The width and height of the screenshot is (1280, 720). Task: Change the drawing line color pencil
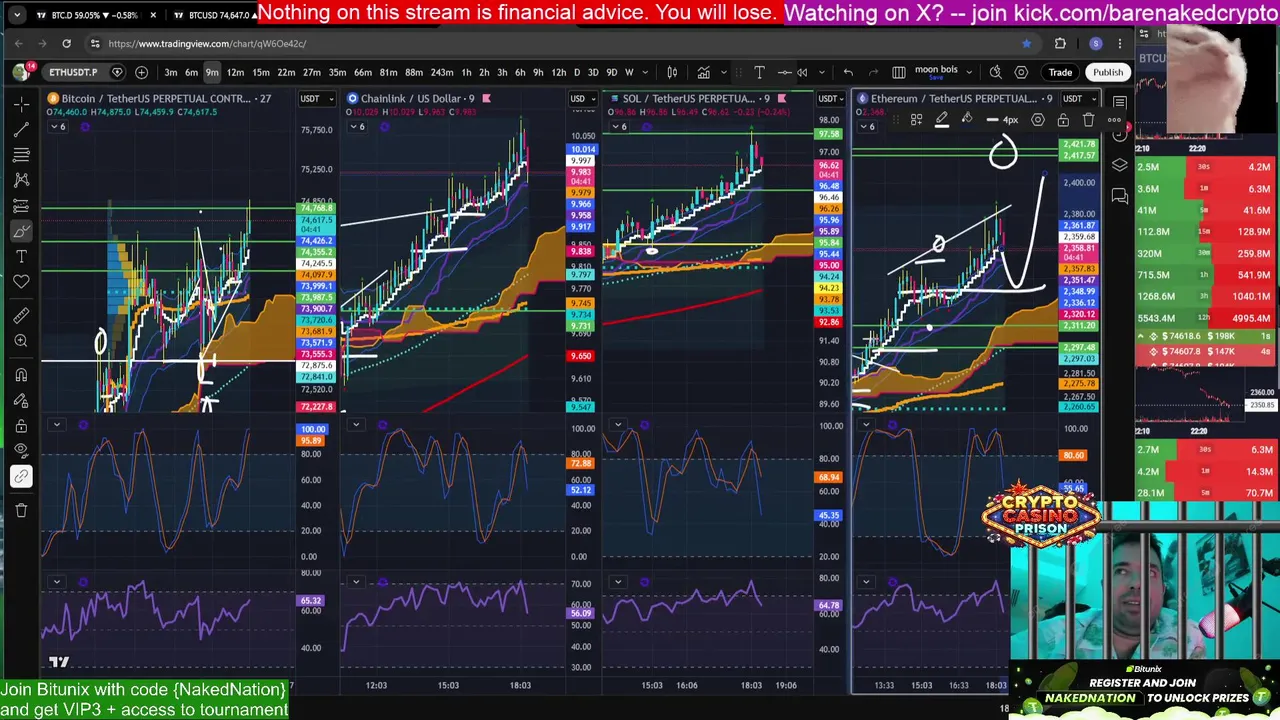[x=941, y=120]
